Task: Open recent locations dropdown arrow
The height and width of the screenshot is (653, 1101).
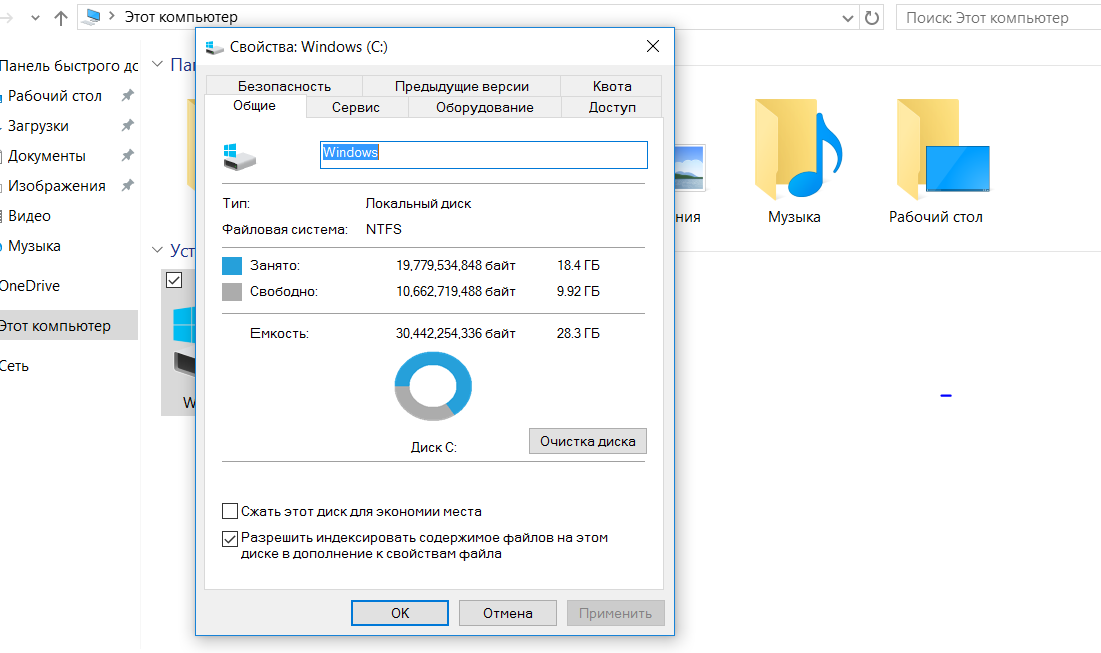Action: point(36,18)
